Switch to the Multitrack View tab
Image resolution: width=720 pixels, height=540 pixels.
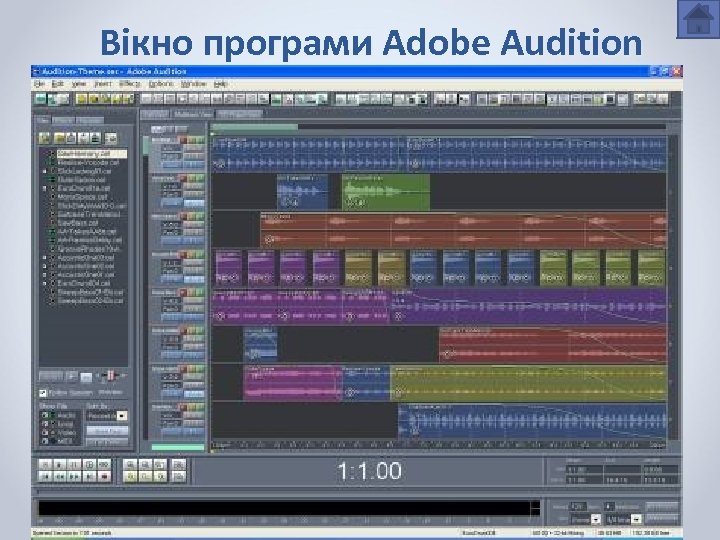pyautogui.click(x=193, y=114)
